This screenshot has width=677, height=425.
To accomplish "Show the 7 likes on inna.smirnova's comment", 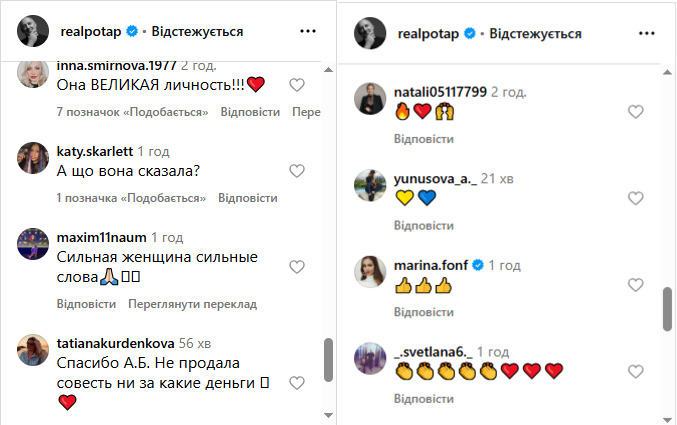I will pos(132,112).
